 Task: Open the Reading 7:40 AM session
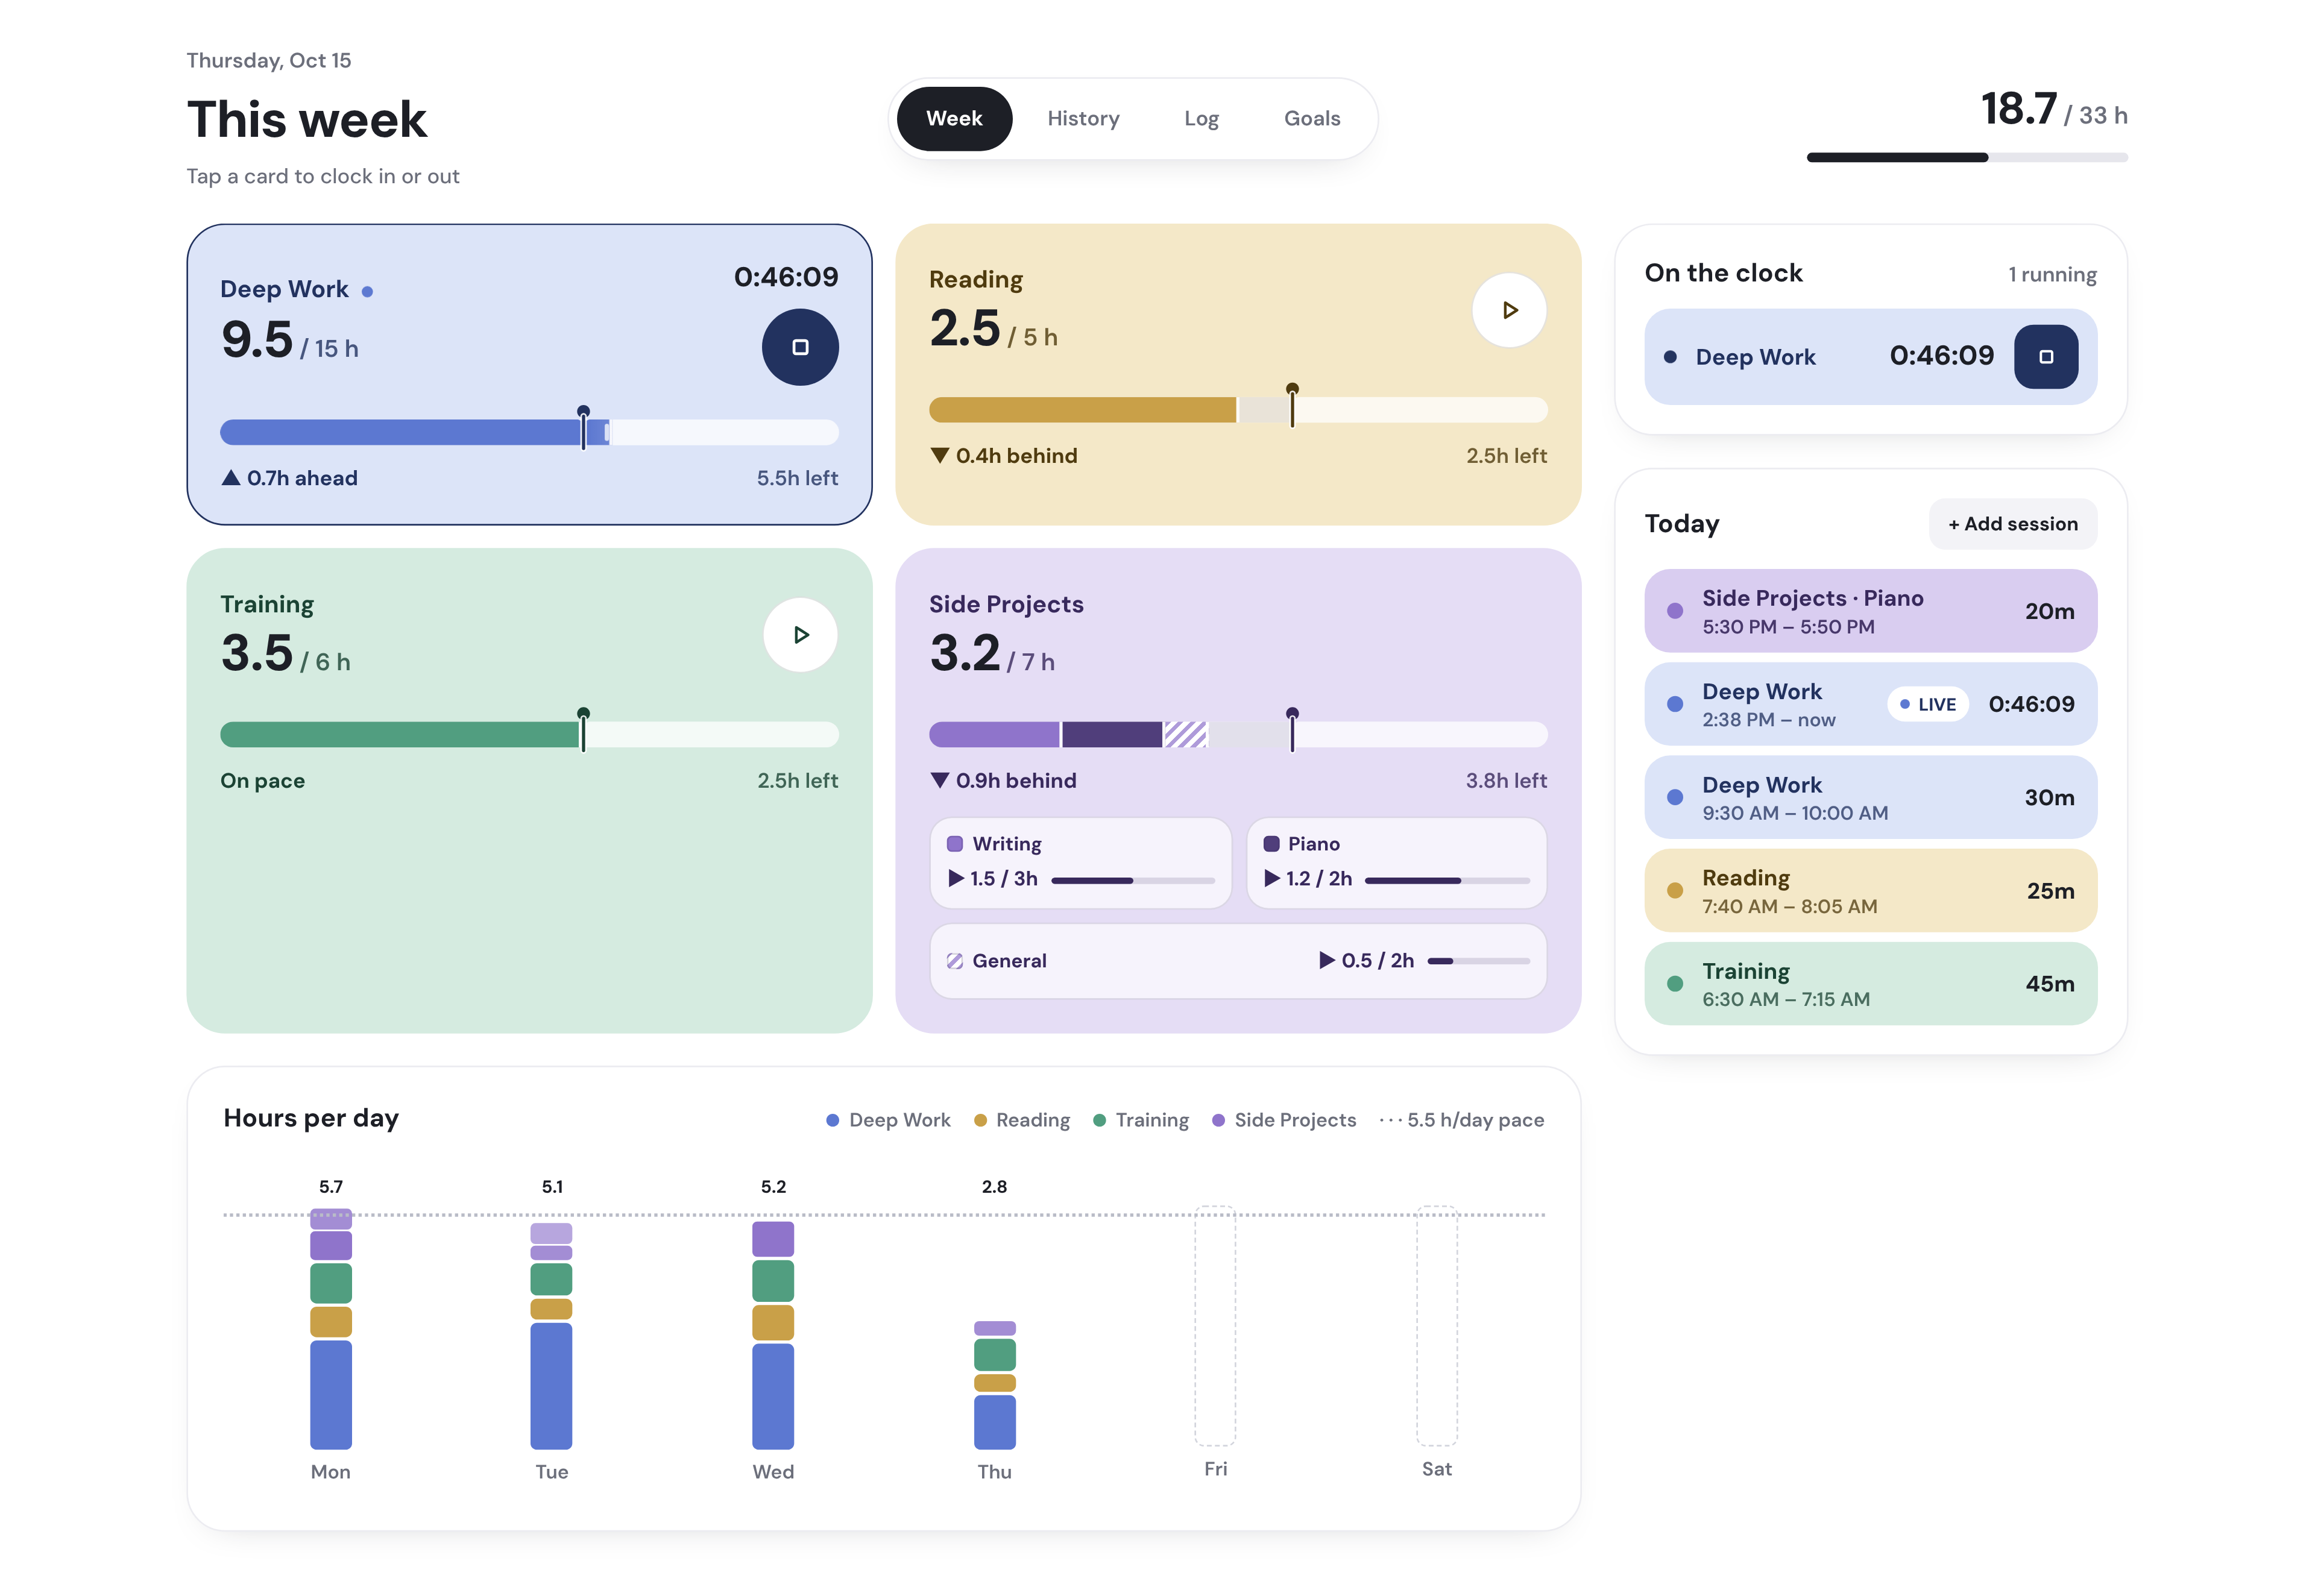pyautogui.click(x=1870, y=890)
